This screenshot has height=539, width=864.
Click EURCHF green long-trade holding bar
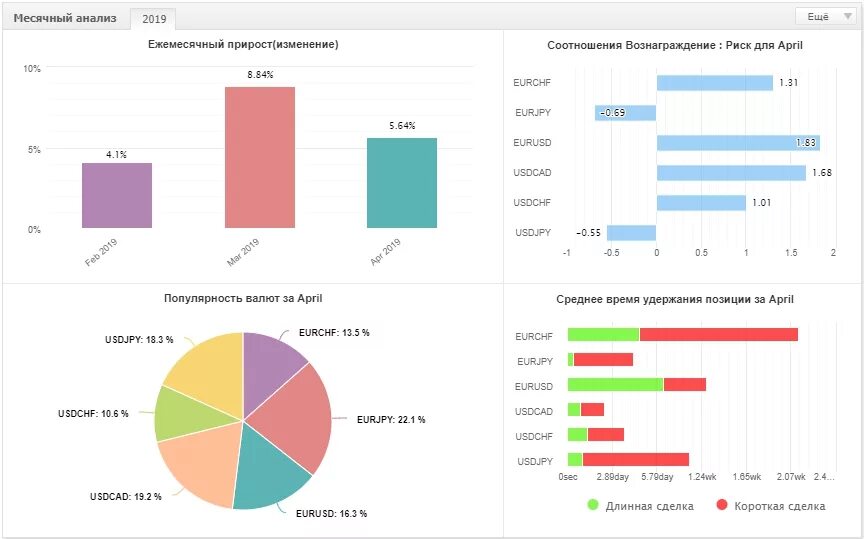click(603, 335)
